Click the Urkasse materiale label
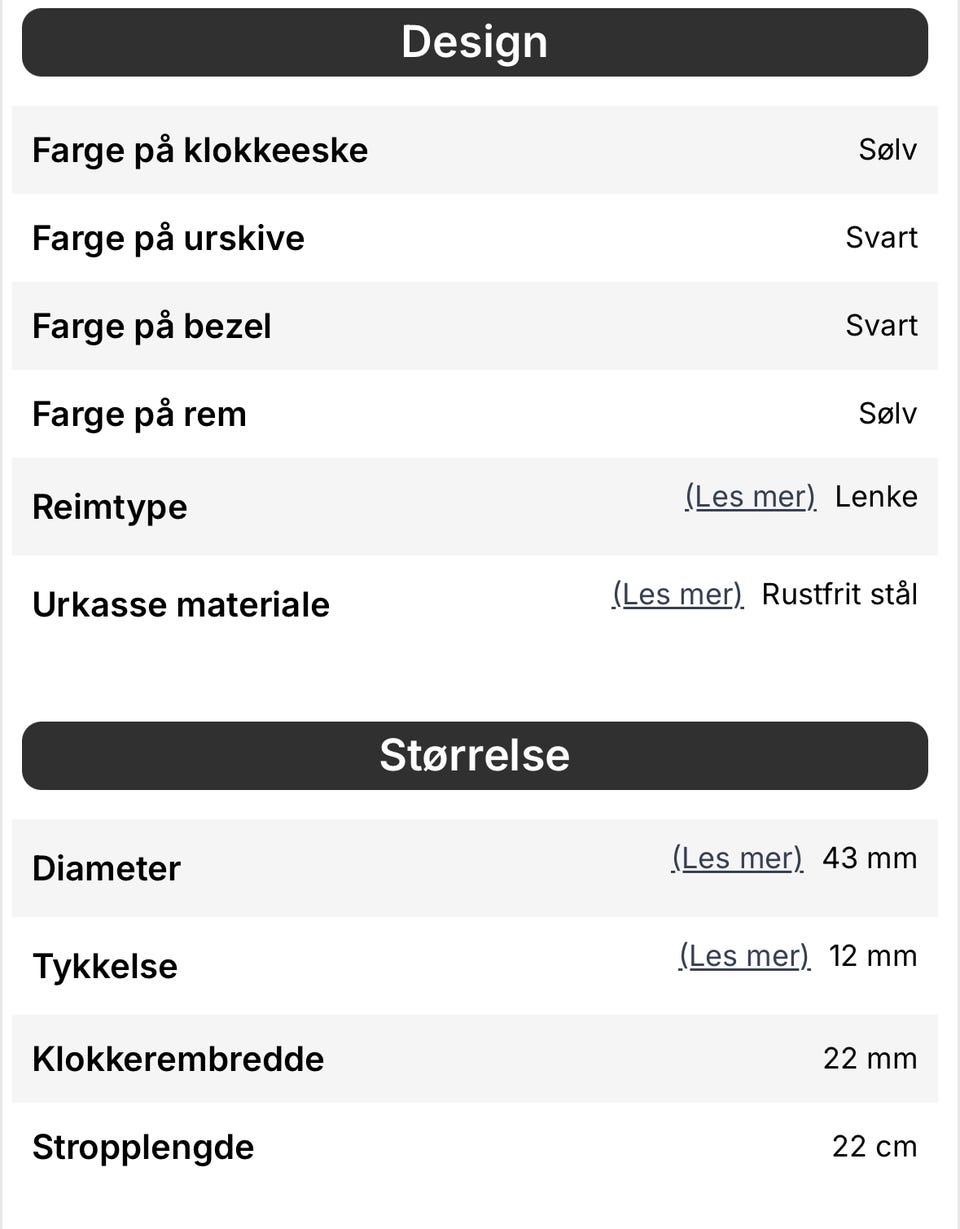The height and width of the screenshot is (1229, 960). point(181,605)
